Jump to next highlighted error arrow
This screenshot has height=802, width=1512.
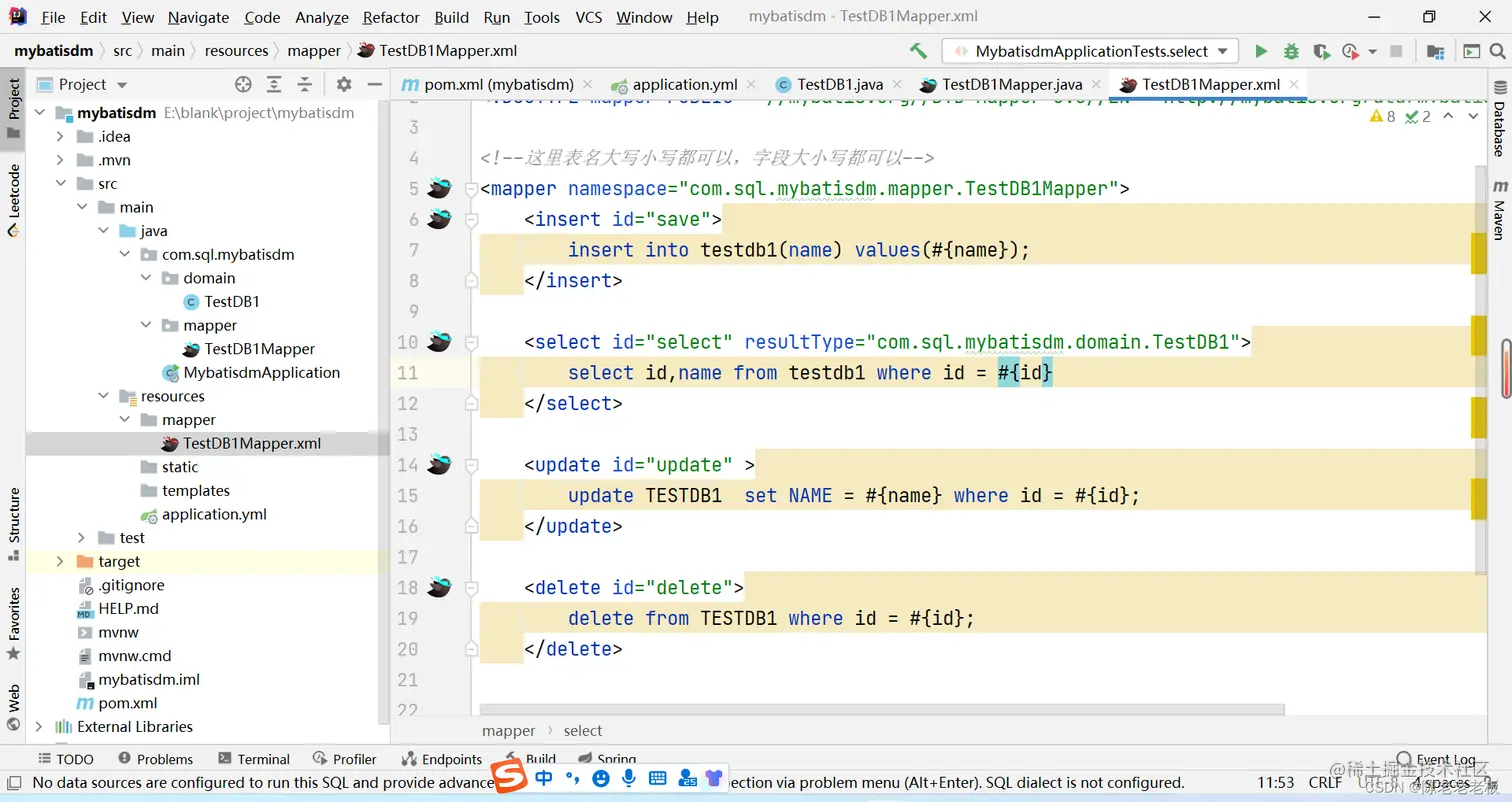point(1473,116)
